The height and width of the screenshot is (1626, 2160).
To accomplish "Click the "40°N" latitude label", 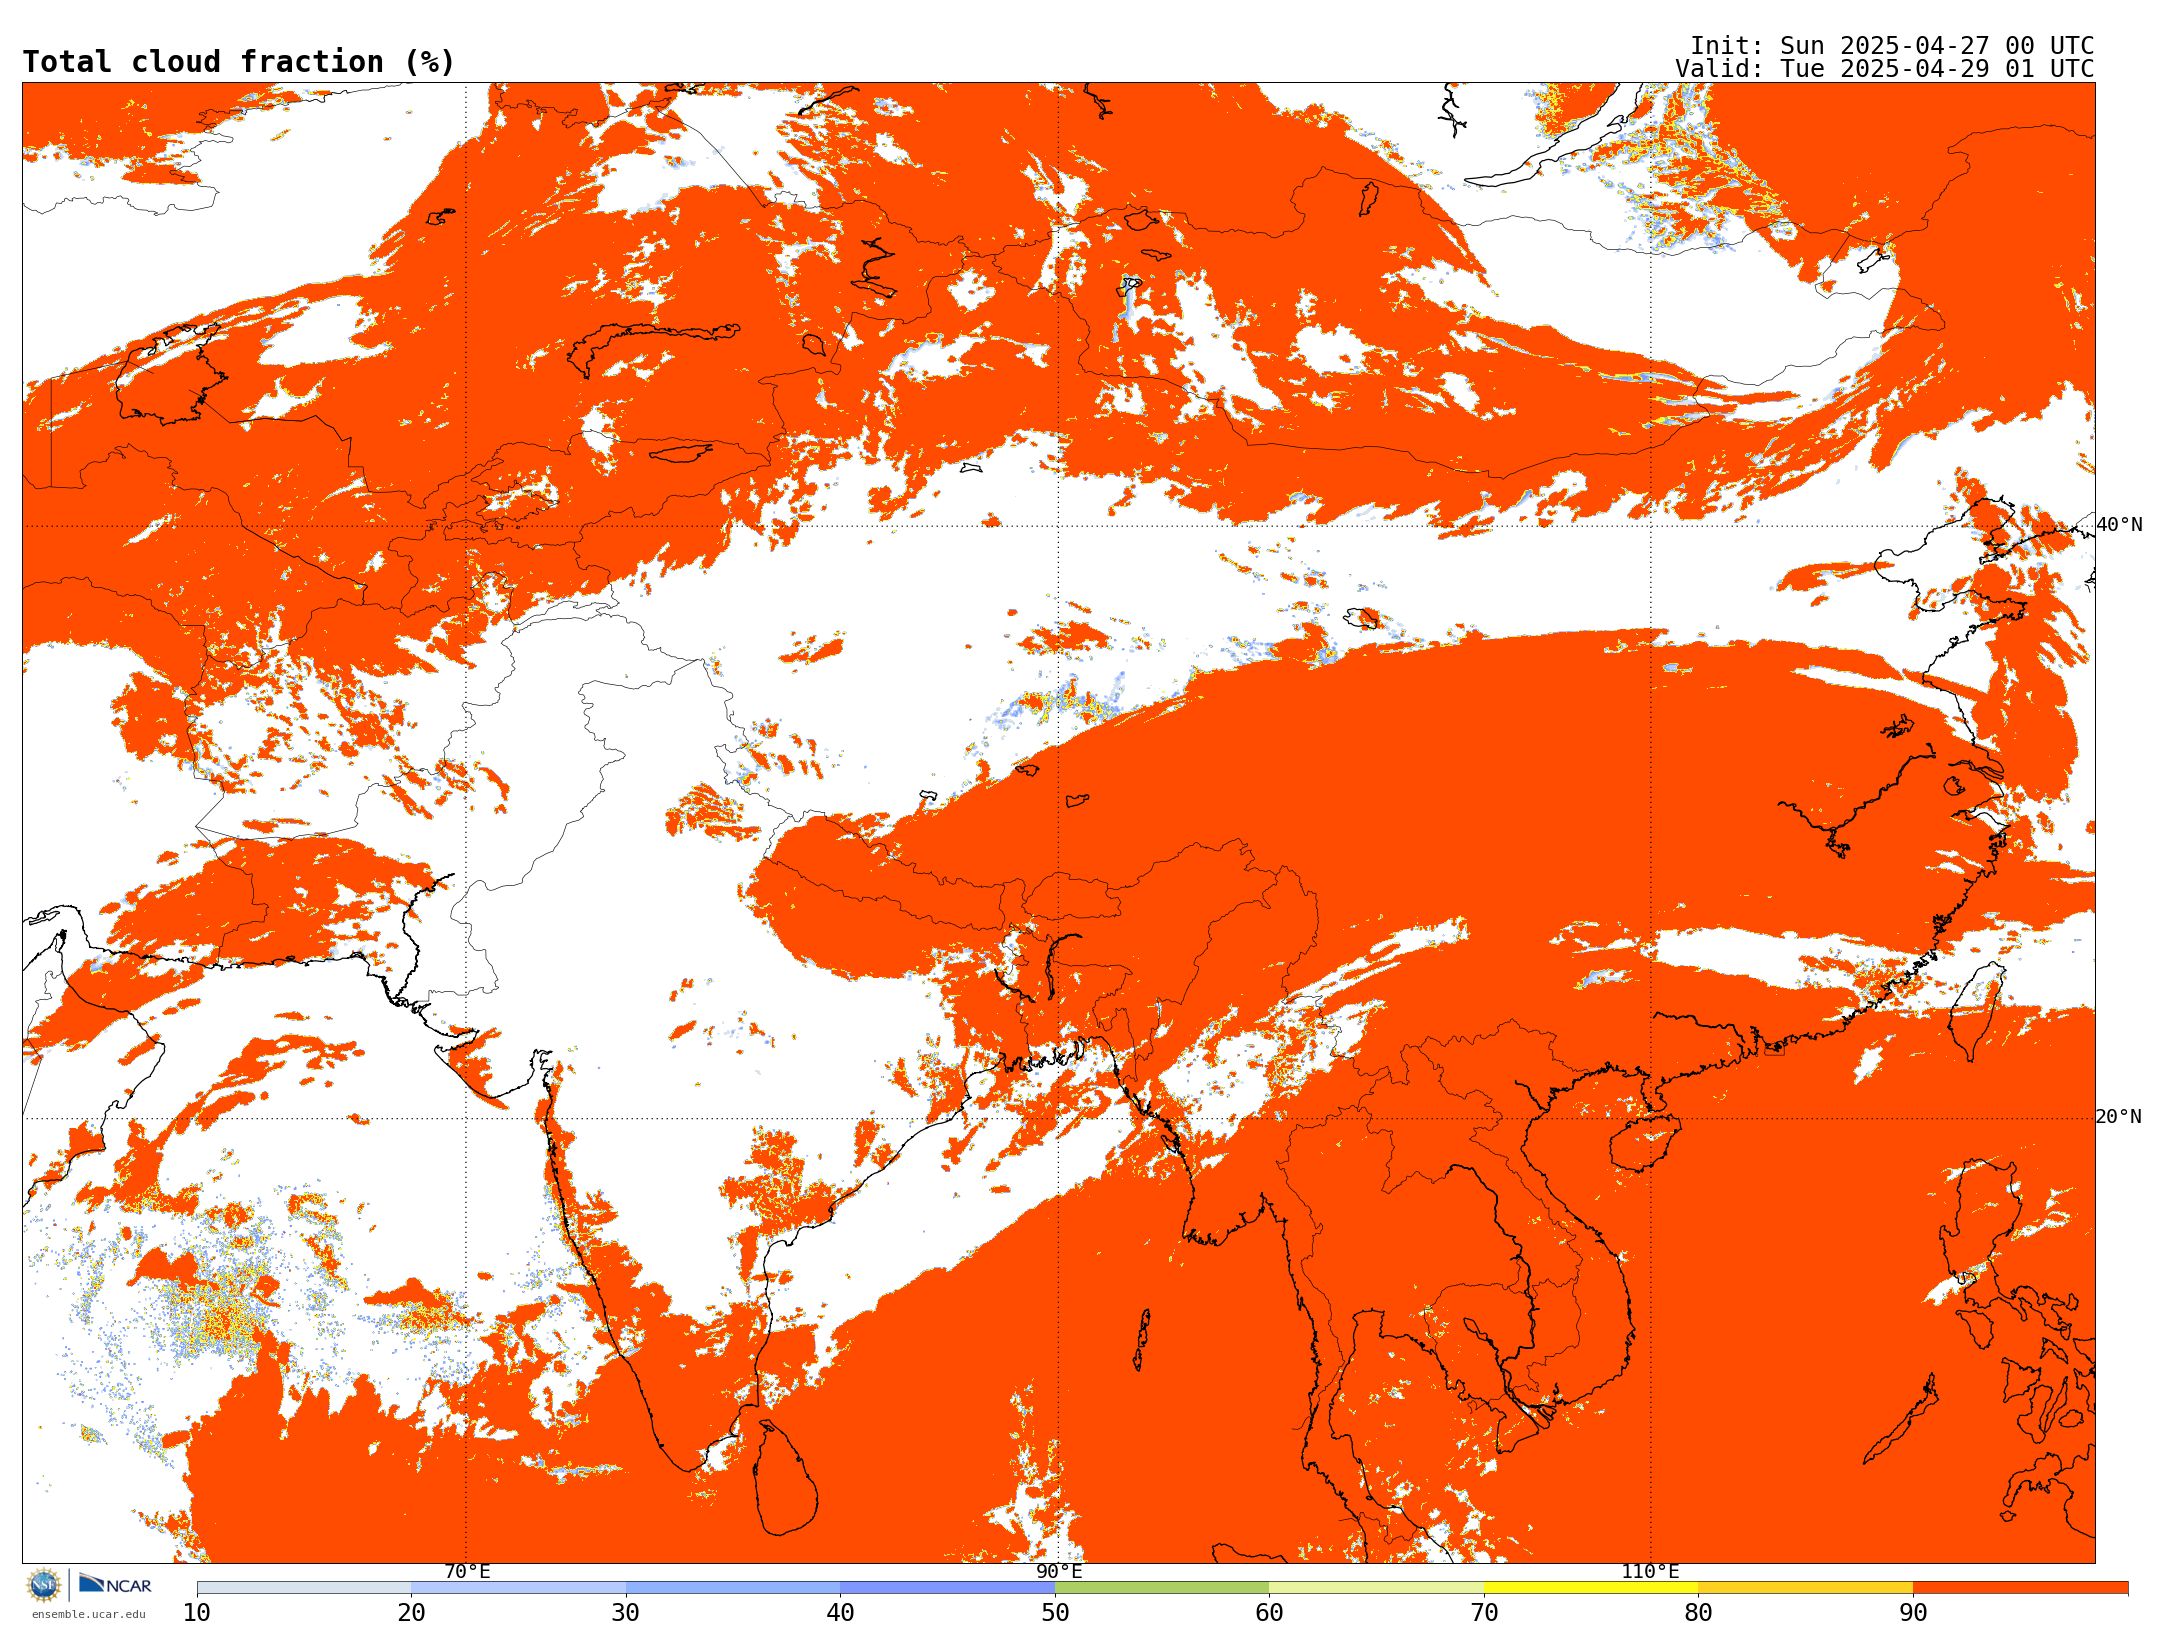I will (2119, 525).
